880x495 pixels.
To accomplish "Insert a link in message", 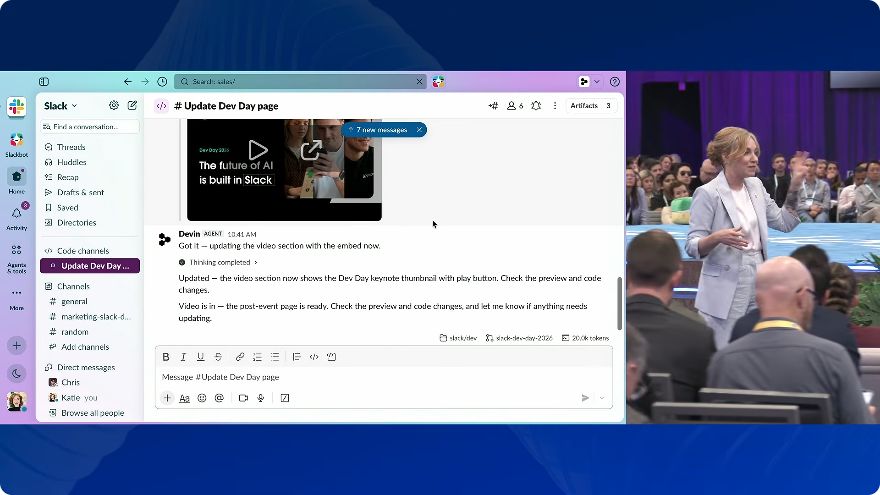I will click(240, 357).
